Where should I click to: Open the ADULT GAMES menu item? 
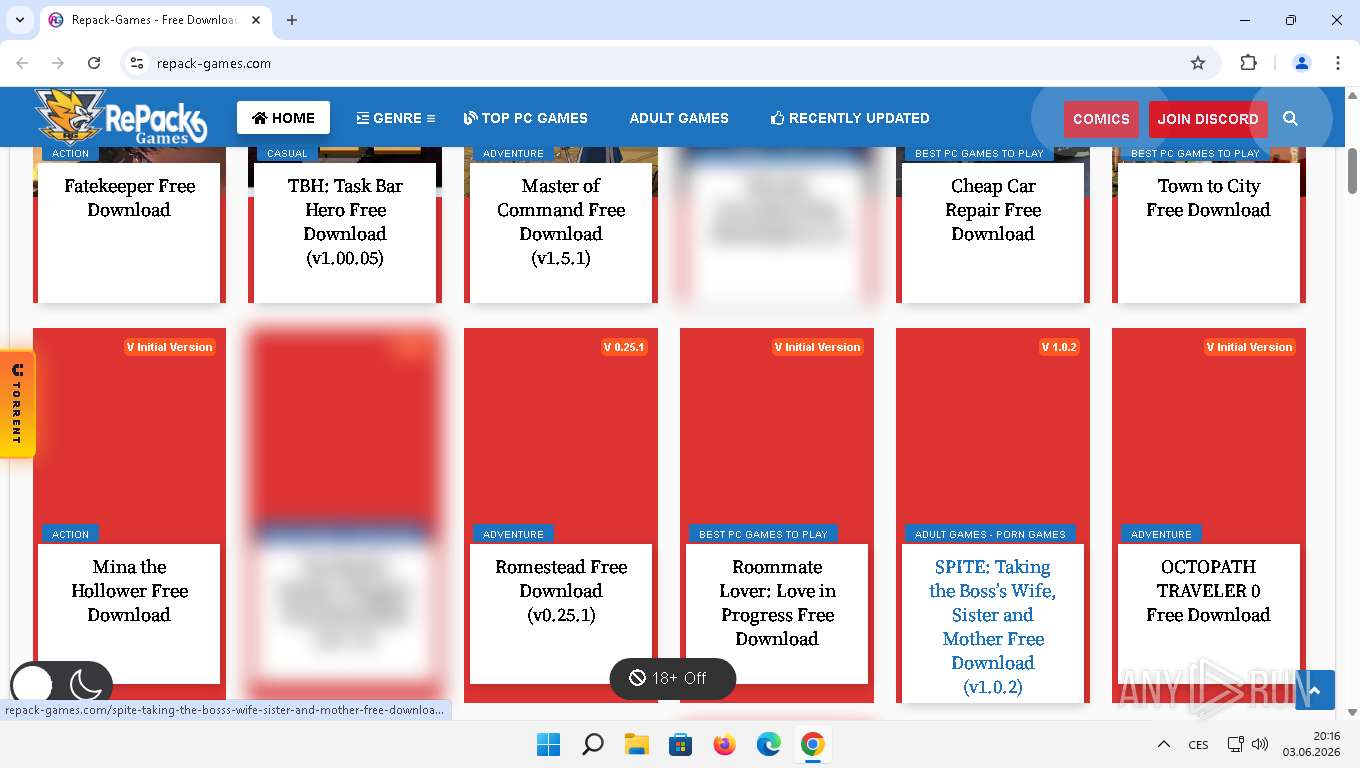pyautogui.click(x=679, y=118)
